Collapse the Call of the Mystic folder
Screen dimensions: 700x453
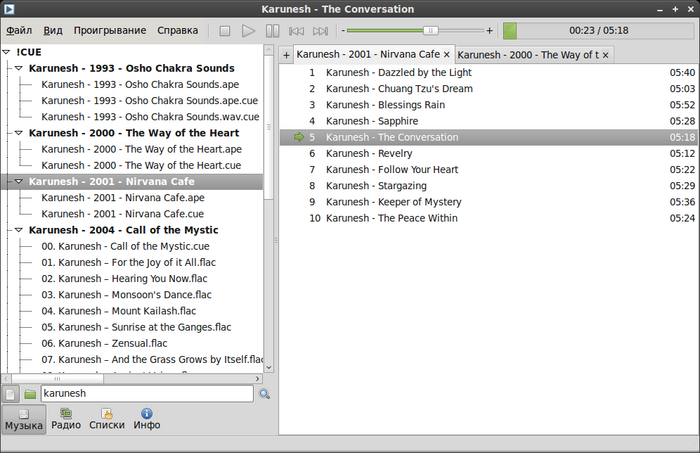tap(19, 230)
